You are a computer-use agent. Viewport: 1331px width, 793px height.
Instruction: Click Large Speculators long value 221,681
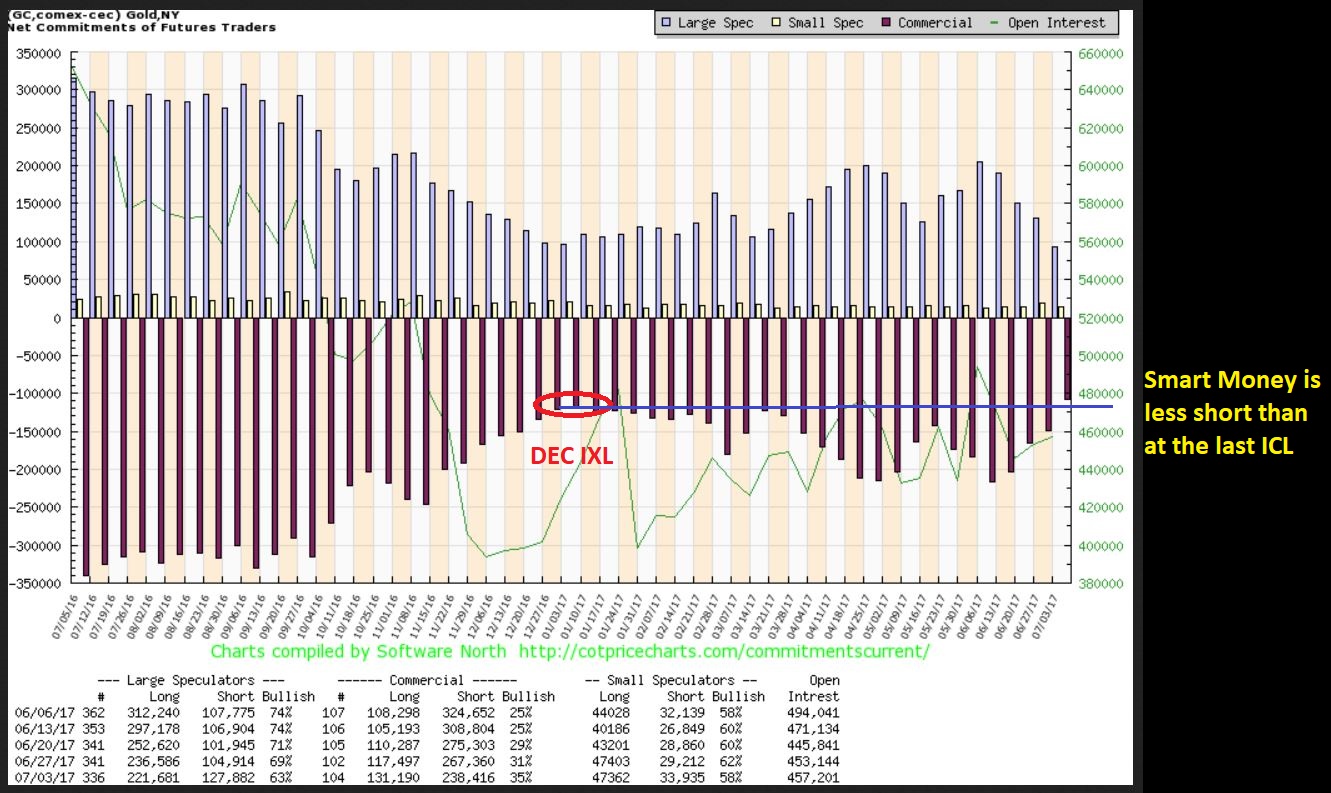click(151, 776)
